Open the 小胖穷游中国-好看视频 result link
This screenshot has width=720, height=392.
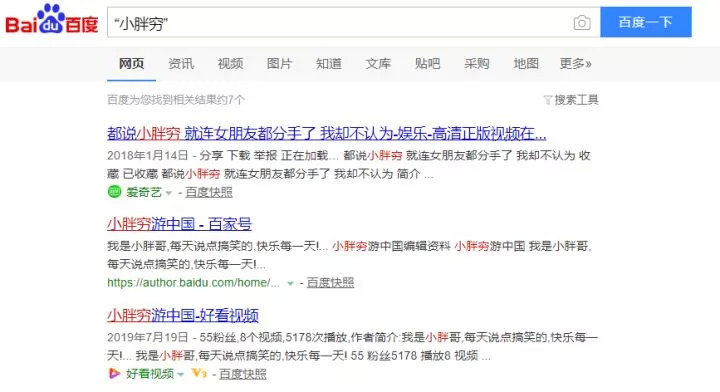pos(183,315)
